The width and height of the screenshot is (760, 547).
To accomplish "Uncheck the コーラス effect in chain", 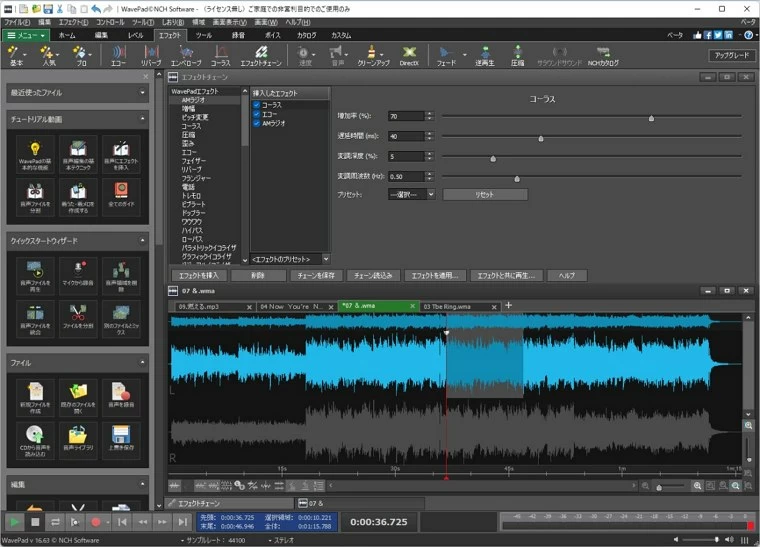I will pos(256,105).
